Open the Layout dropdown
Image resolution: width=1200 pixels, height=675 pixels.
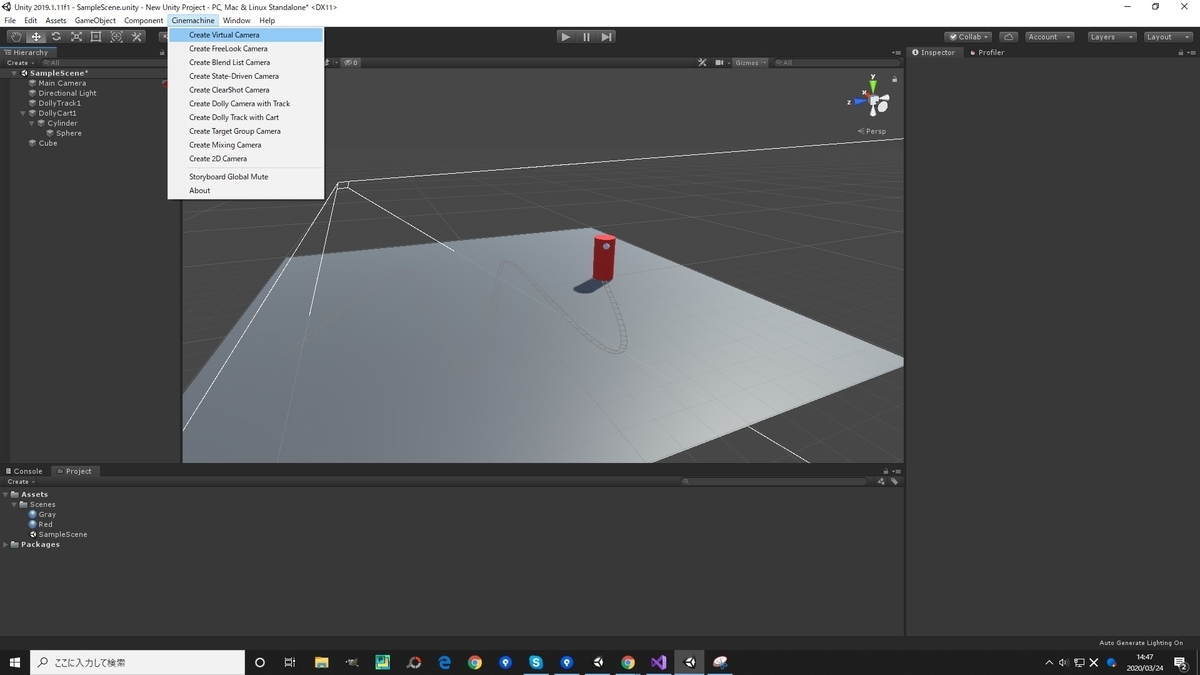click(1167, 37)
